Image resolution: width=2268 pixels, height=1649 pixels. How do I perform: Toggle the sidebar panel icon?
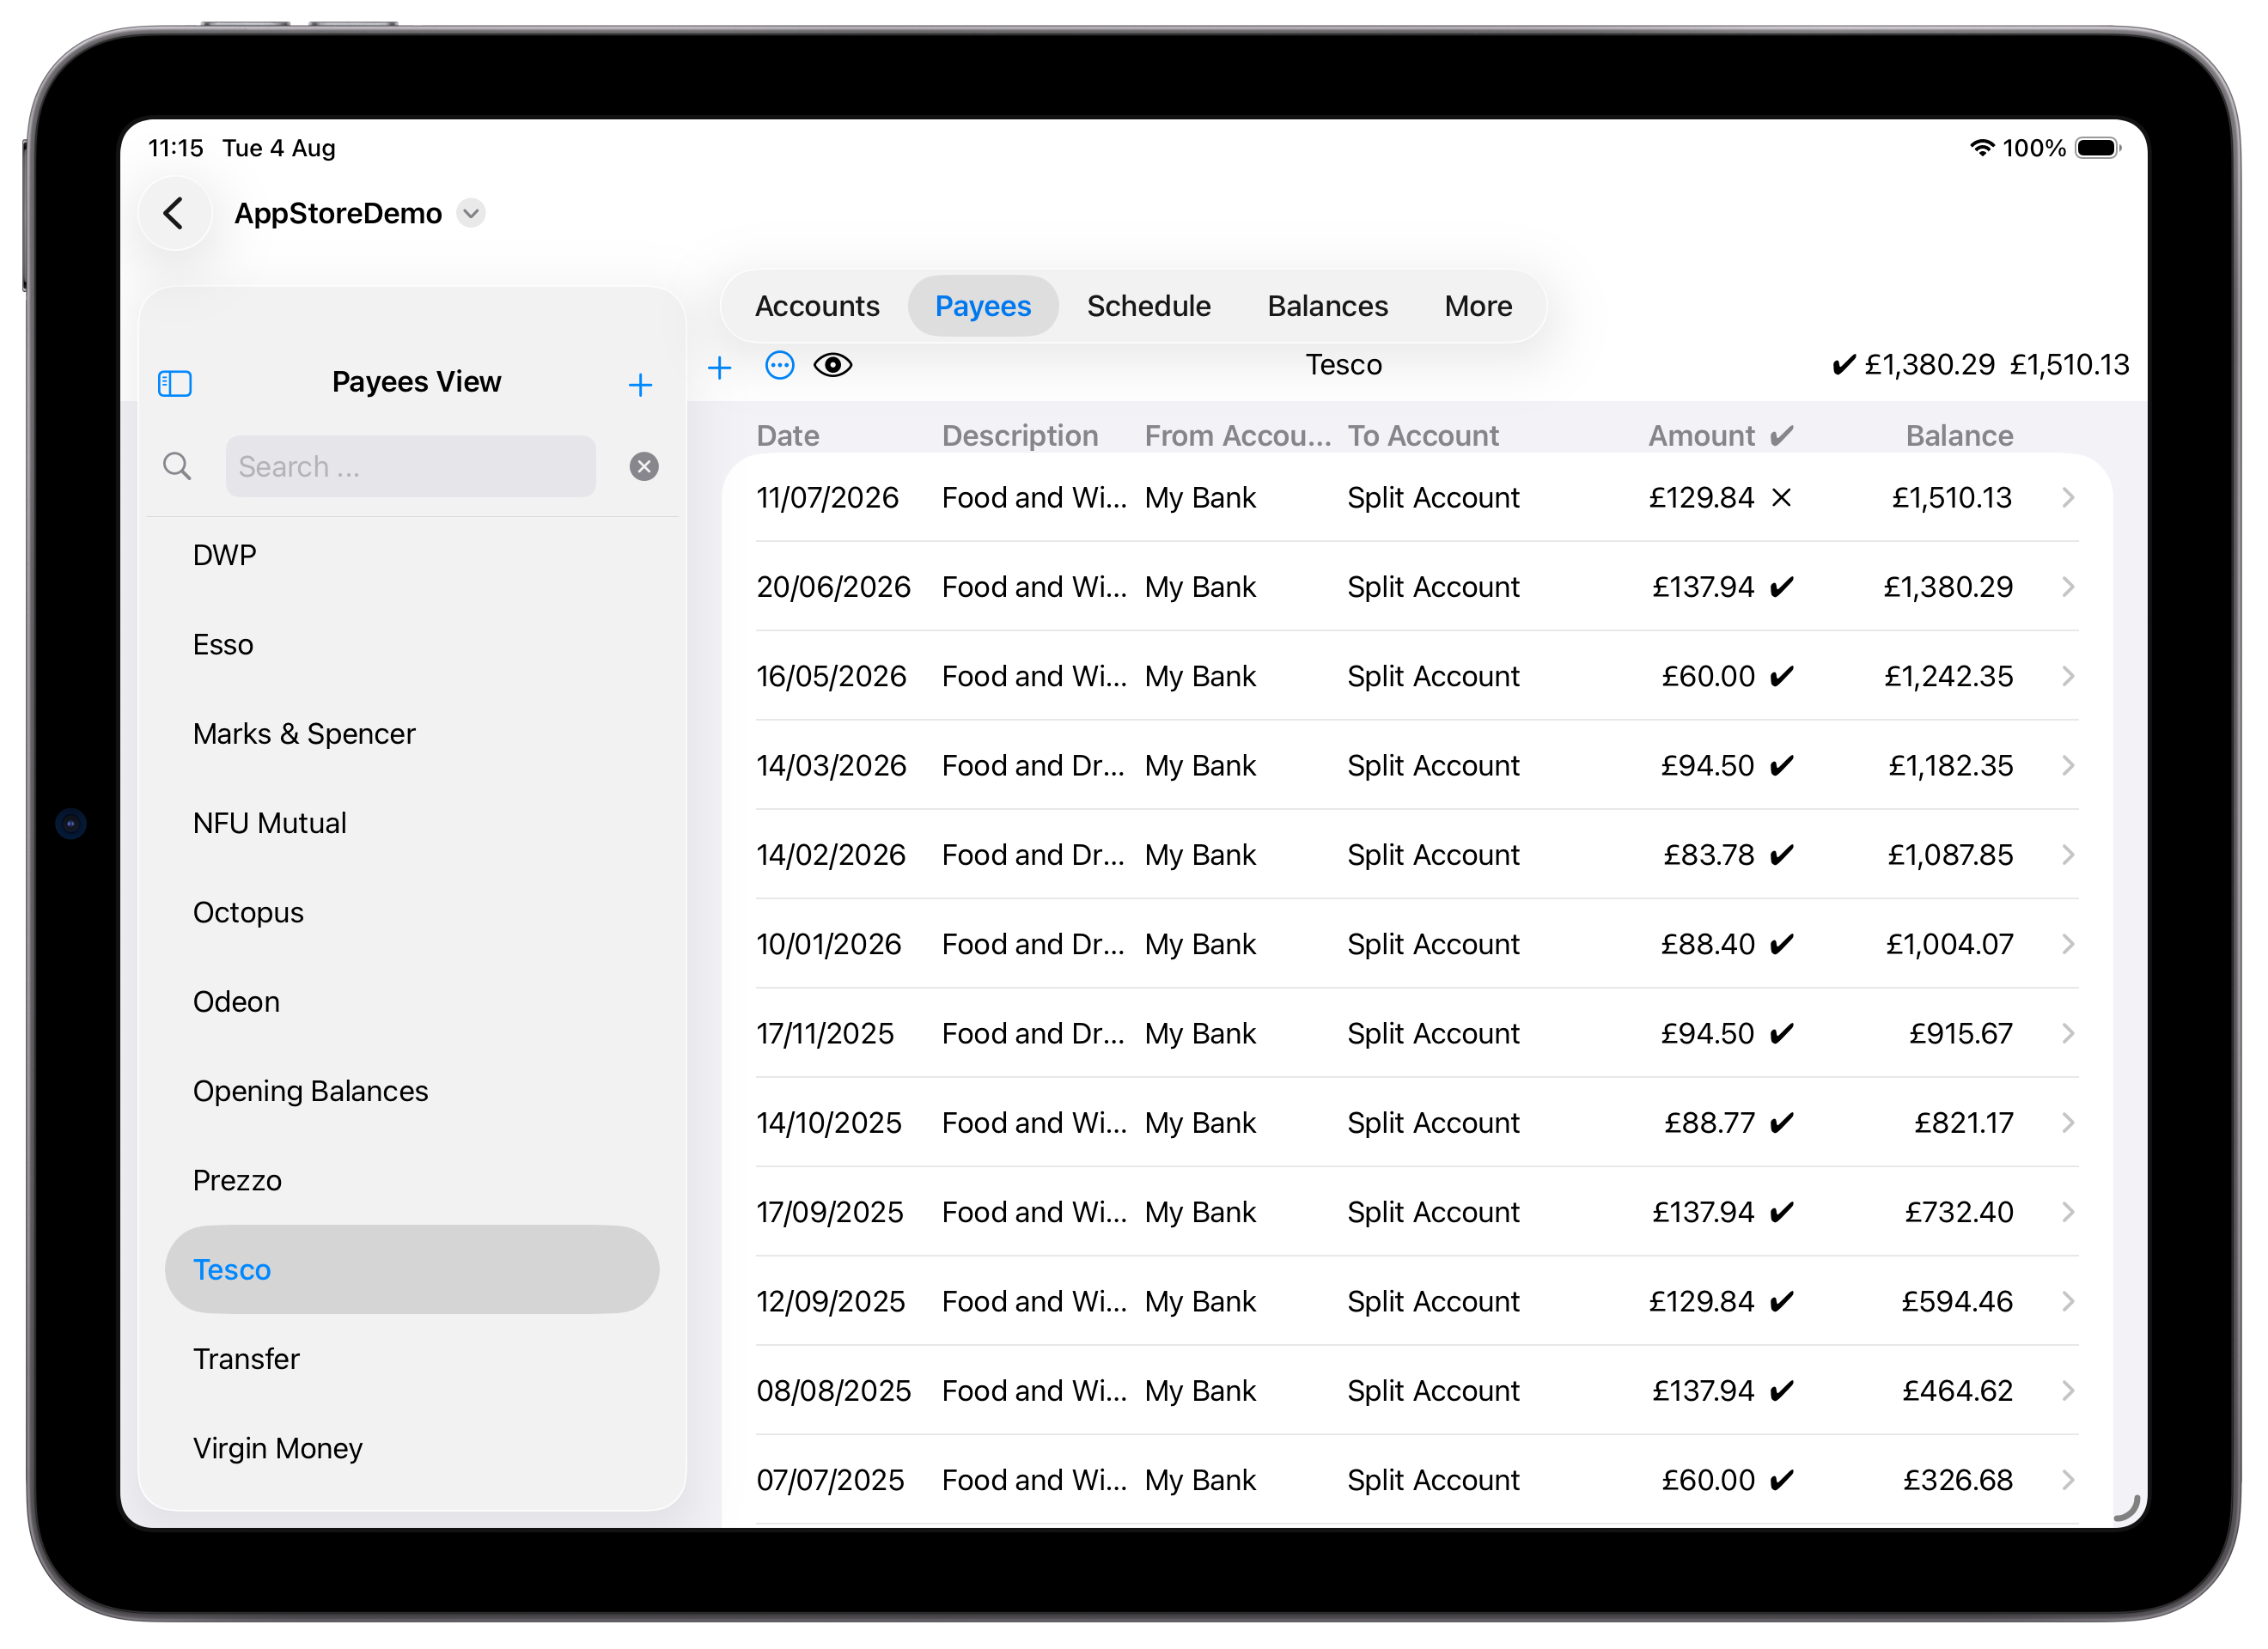pos(175,383)
